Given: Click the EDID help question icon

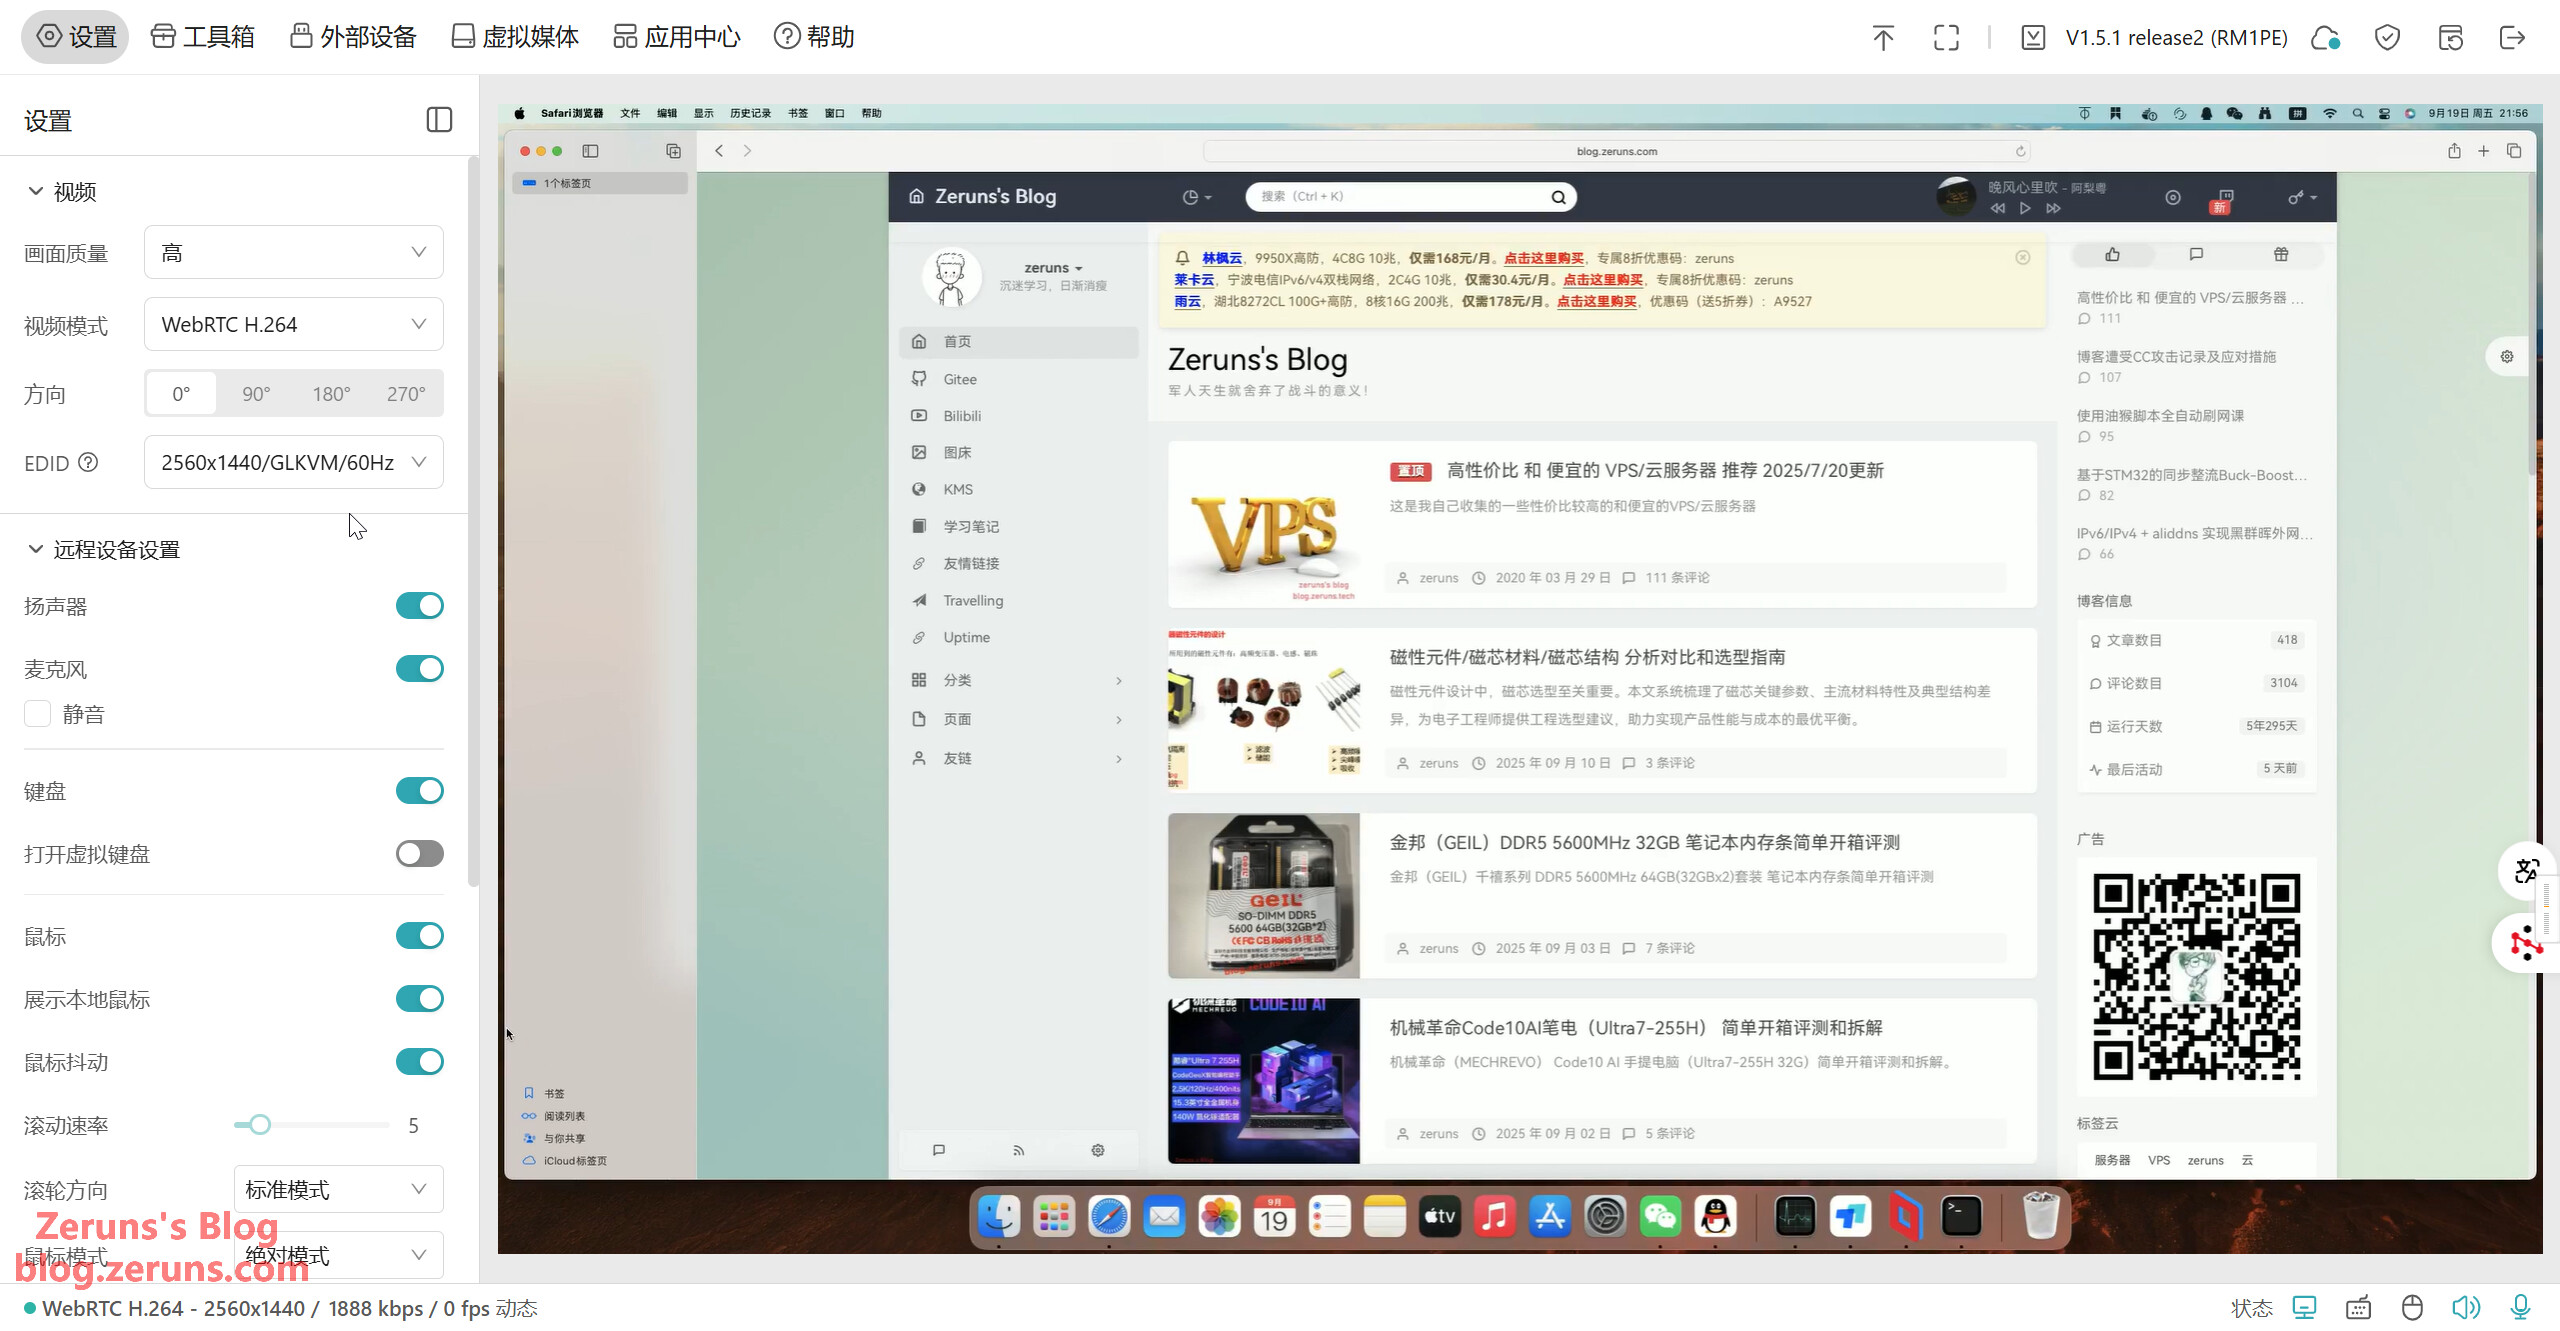Looking at the screenshot, I should (88, 462).
